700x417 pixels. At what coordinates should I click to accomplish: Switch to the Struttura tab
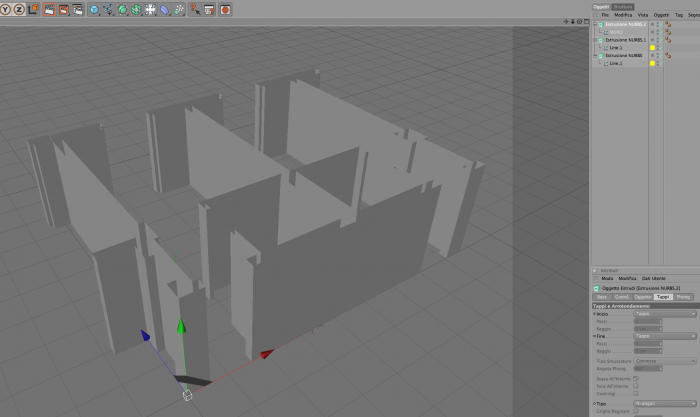click(622, 7)
